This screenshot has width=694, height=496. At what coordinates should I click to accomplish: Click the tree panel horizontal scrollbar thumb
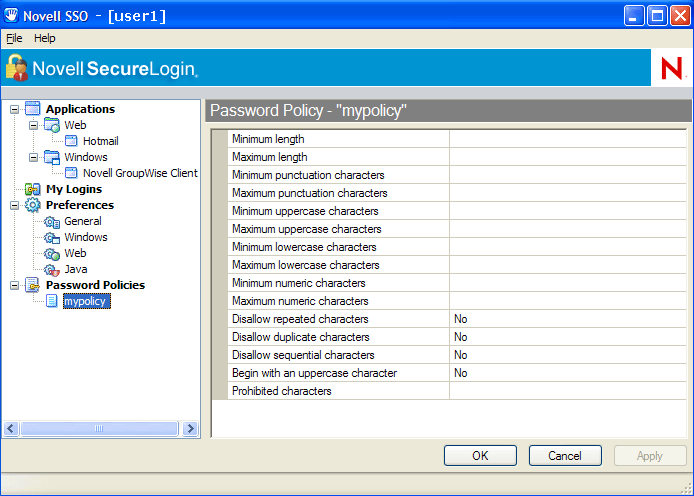click(x=99, y=428)
